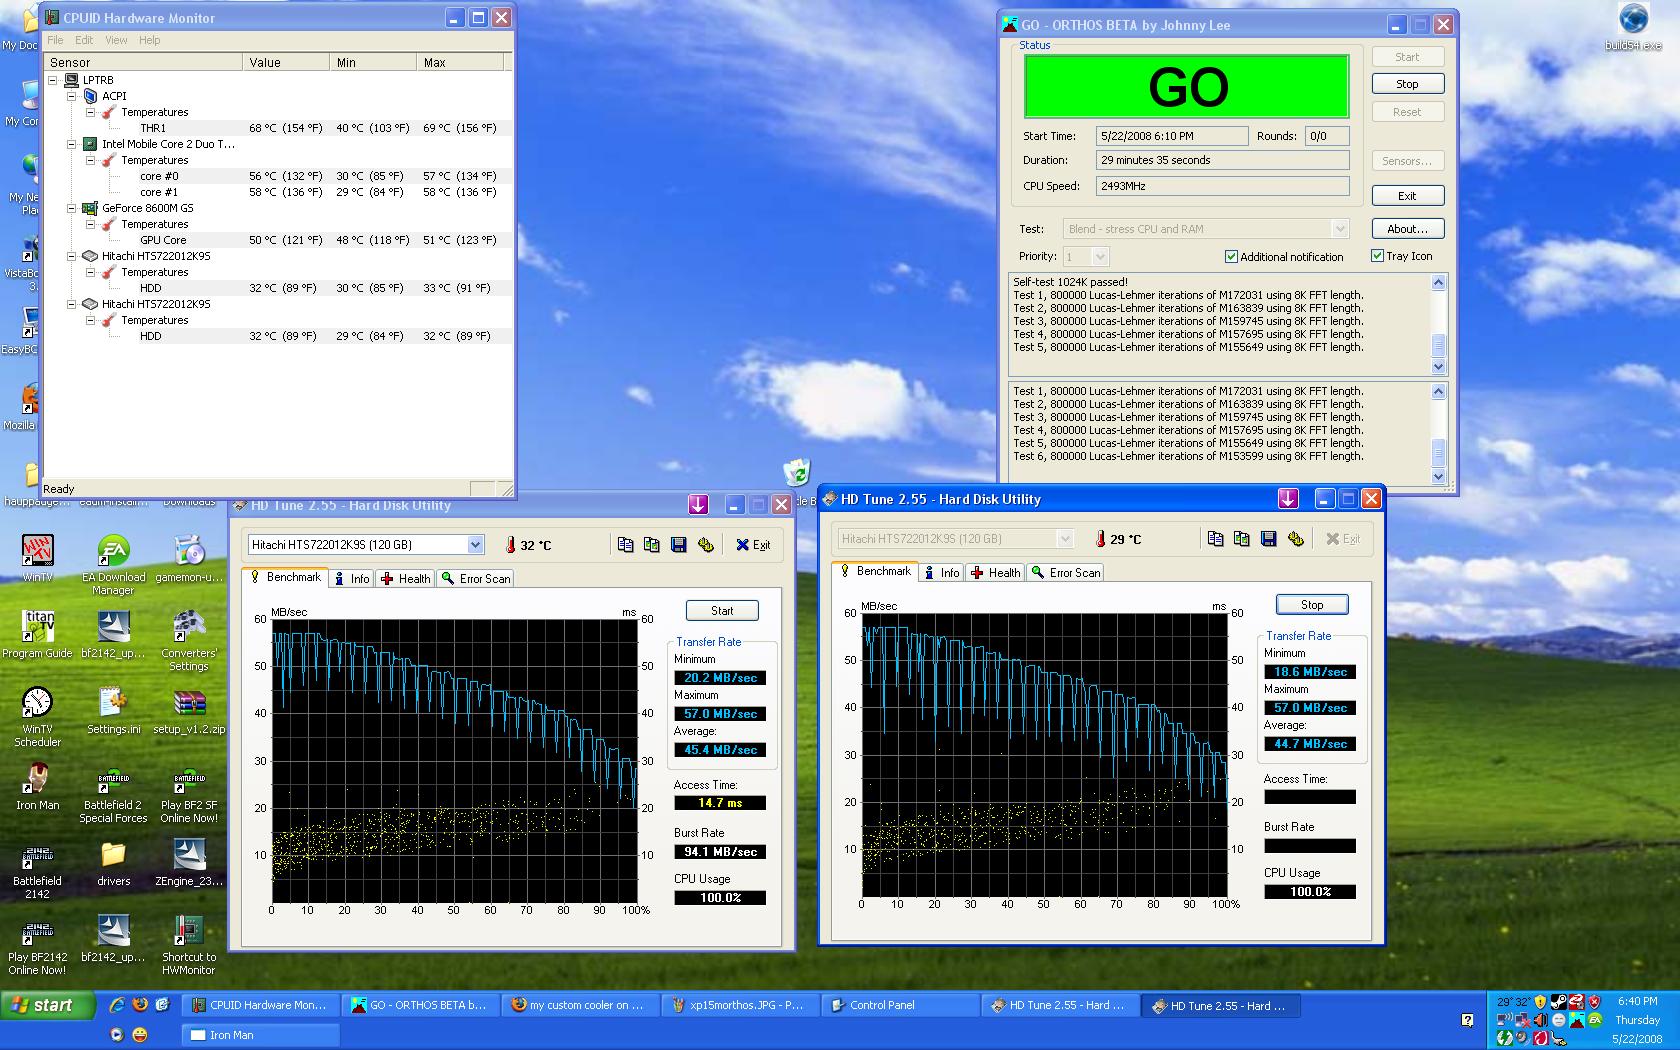Switch to Health tab in left HD Tune

coord(405,579)
